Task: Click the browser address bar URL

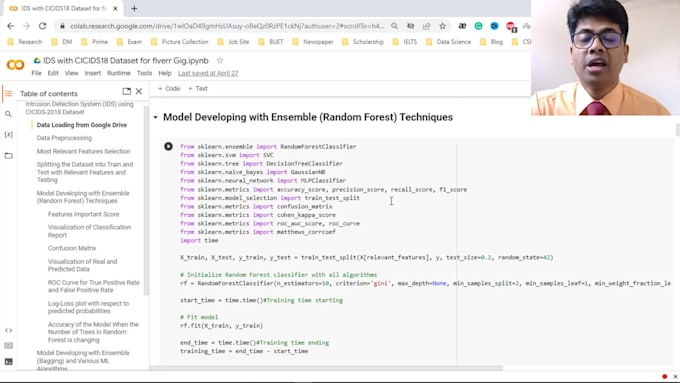Action: tap(227, 26)
